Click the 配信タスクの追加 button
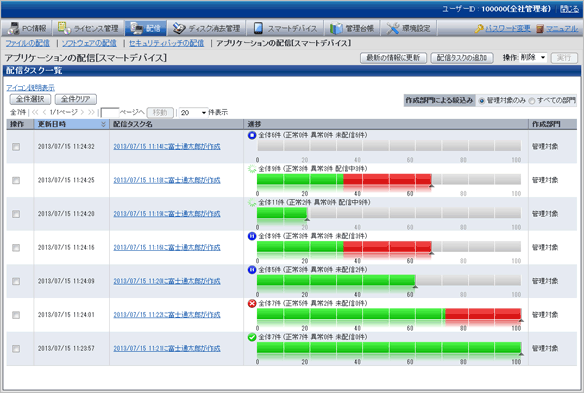 [462, 58]
